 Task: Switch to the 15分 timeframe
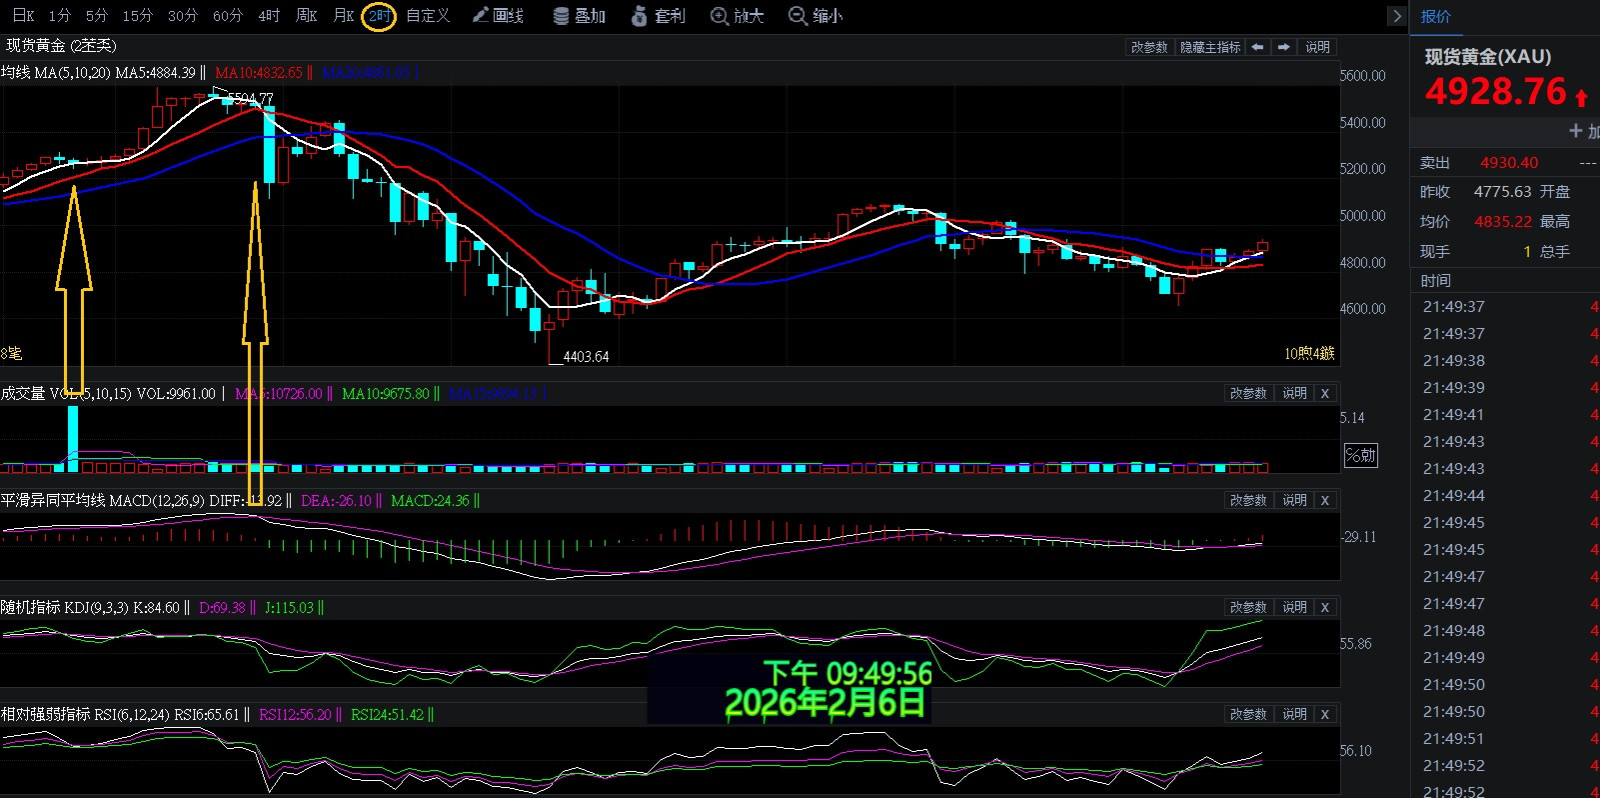click(x=137, y=16)
